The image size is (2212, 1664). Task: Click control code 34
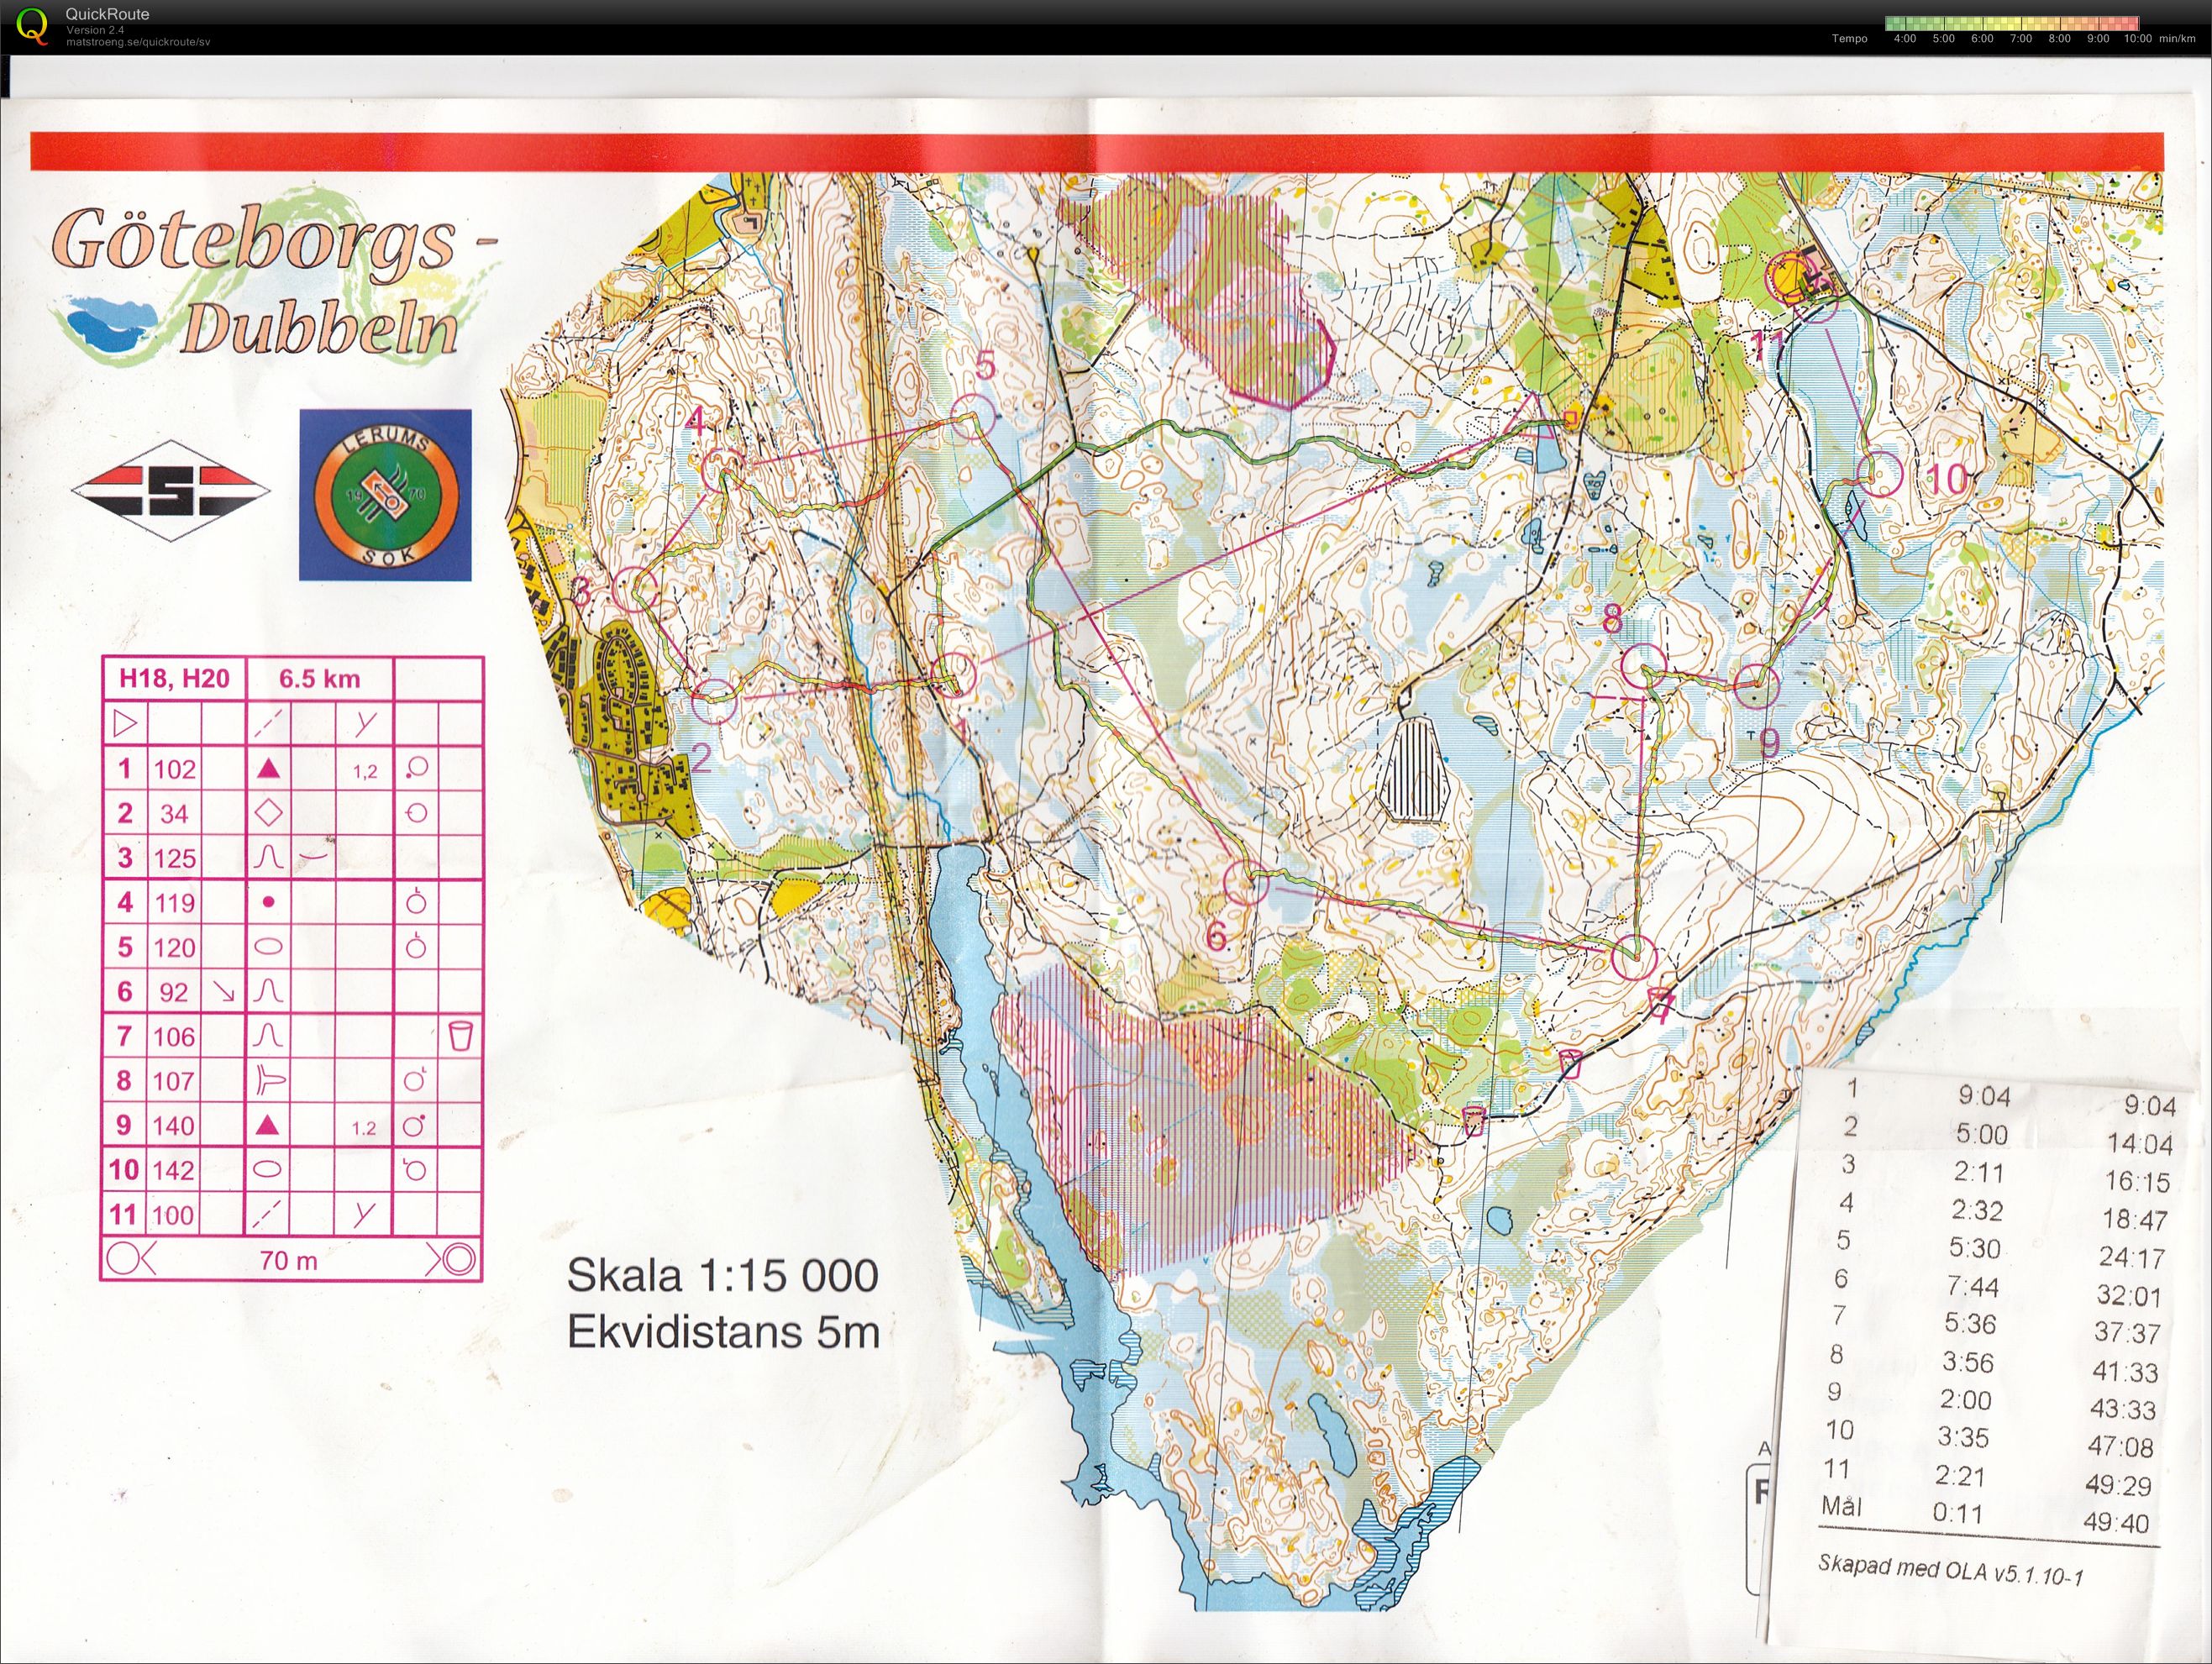click(174, 814)
